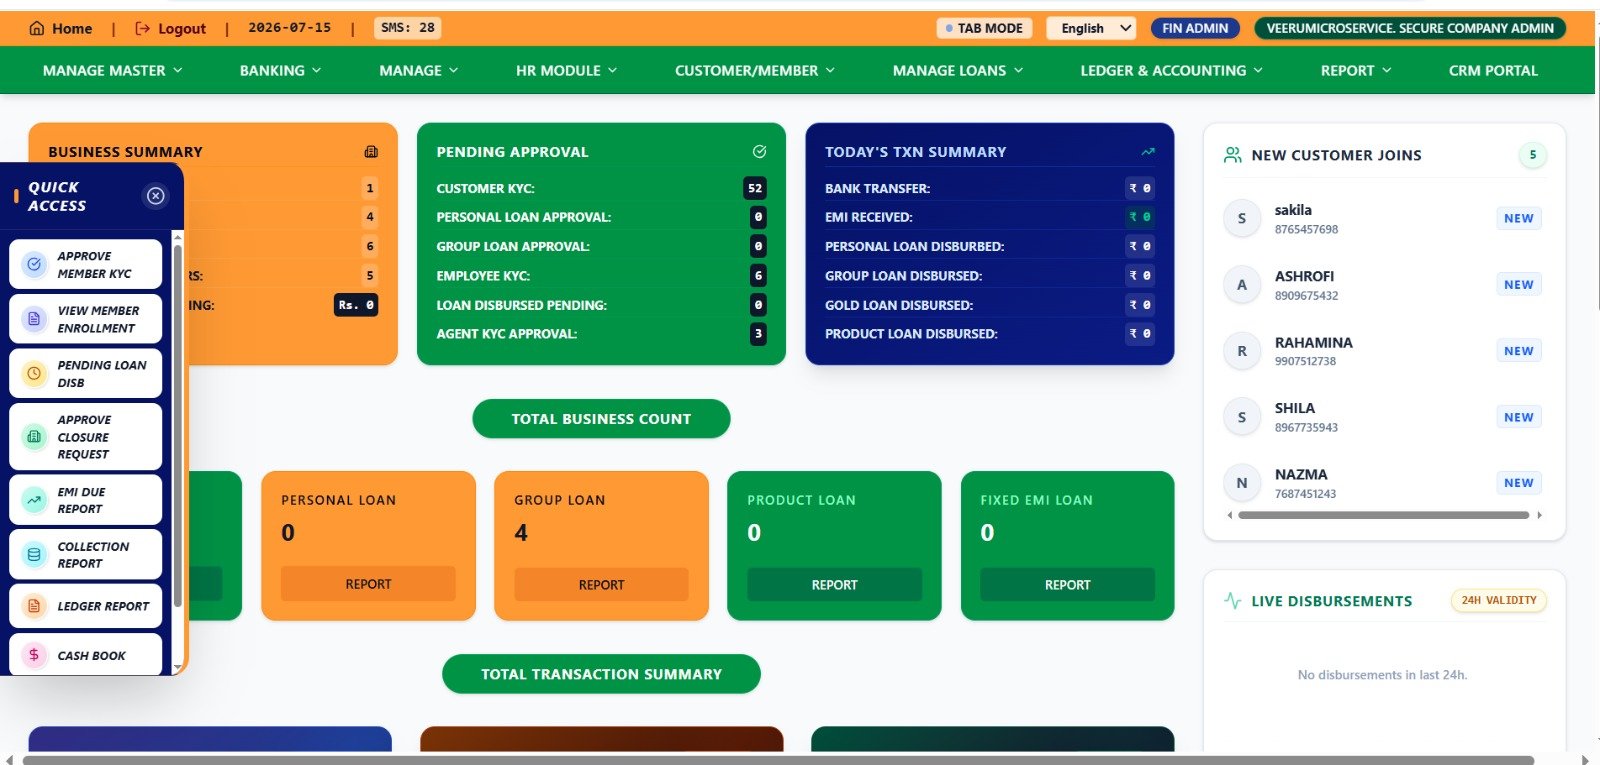Close the Quick Access panel
The image size is (1600, 765).
156,196
